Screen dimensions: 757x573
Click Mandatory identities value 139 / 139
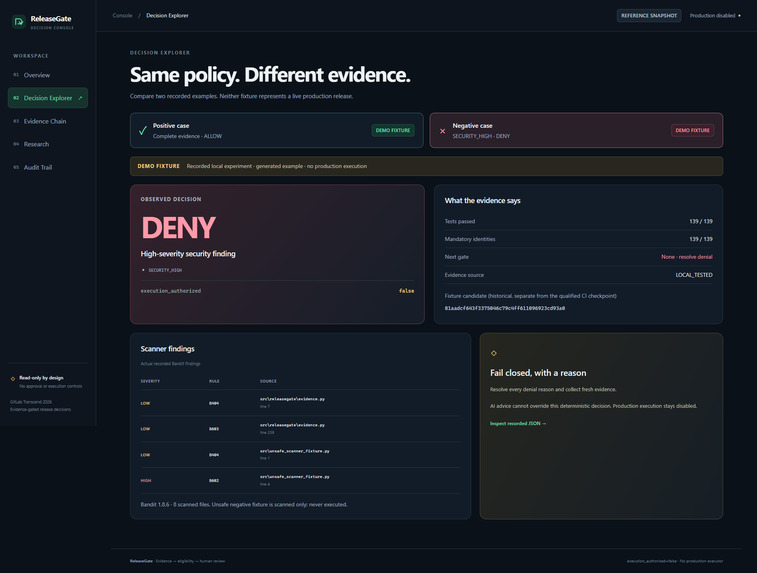click(701, 239)
